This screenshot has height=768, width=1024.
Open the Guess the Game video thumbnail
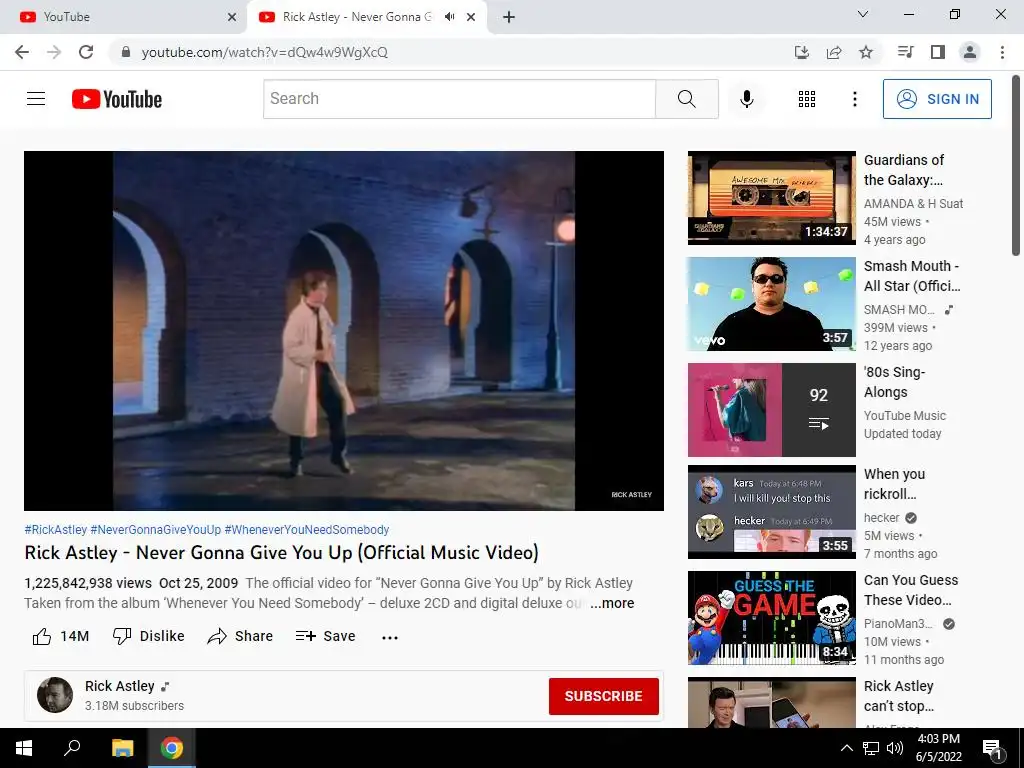(771, 618)
